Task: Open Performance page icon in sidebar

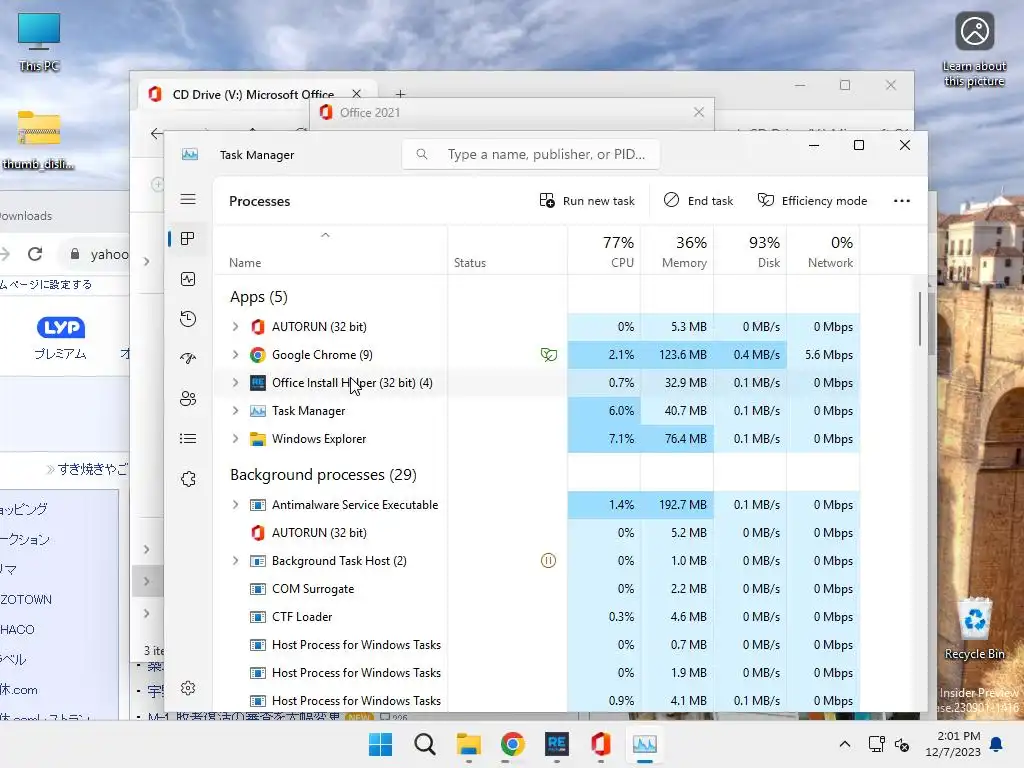Action: [188, 279]
